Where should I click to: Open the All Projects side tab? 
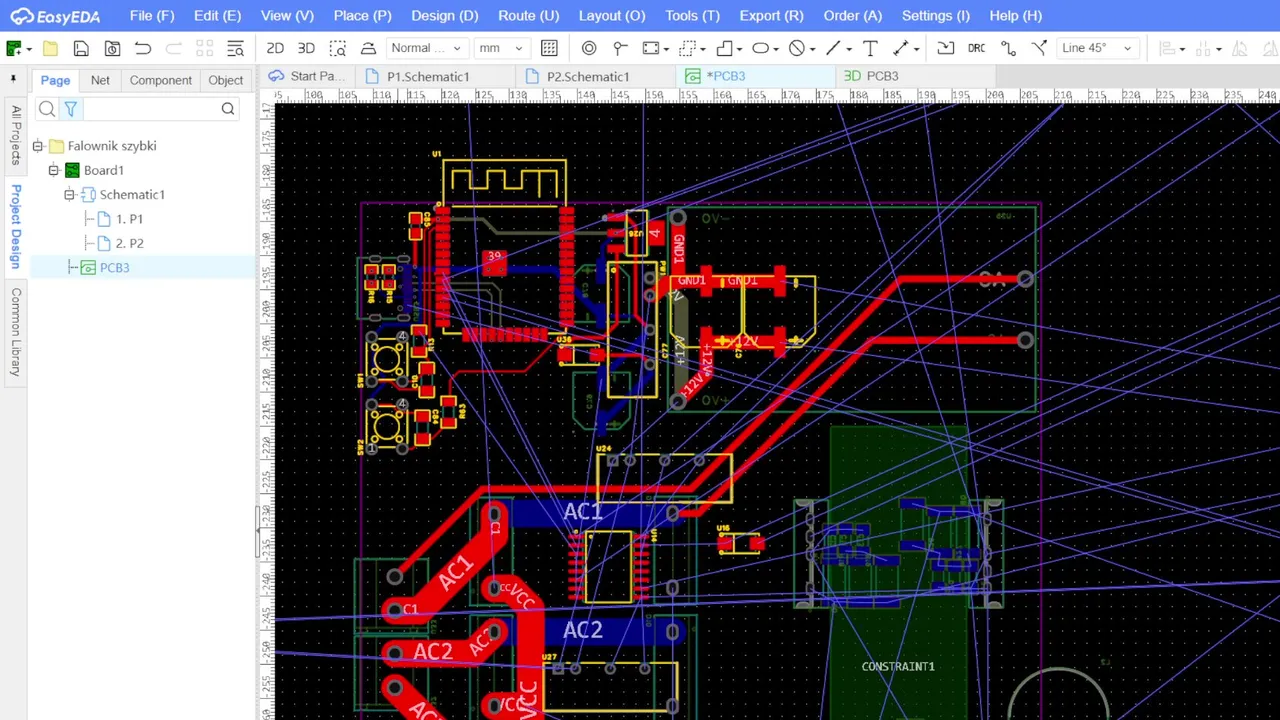(x=15, y=135)
